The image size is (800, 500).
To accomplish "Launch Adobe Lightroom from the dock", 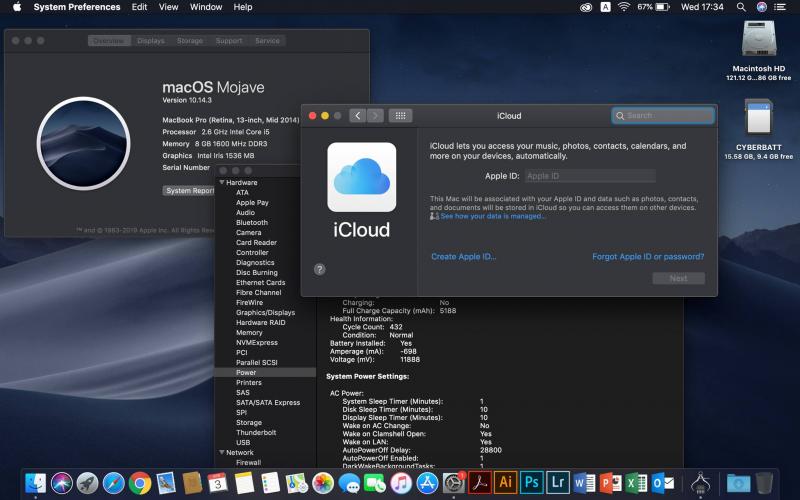I will pos(558,483).
